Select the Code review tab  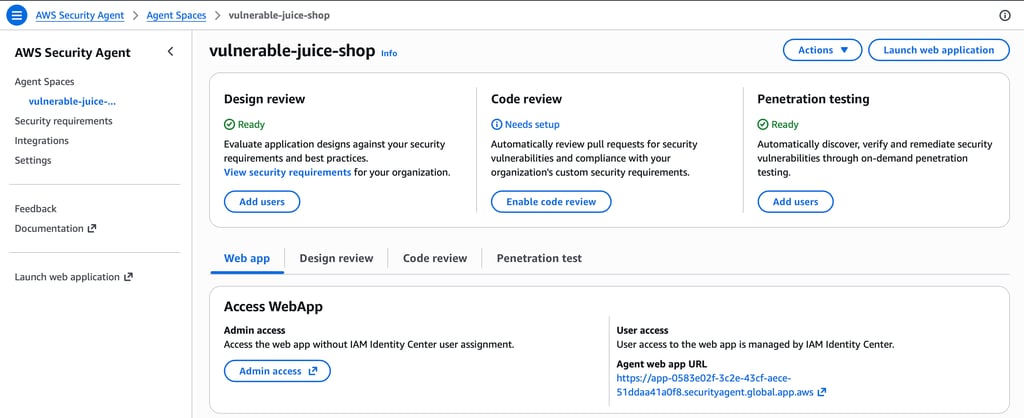(435, 258)
